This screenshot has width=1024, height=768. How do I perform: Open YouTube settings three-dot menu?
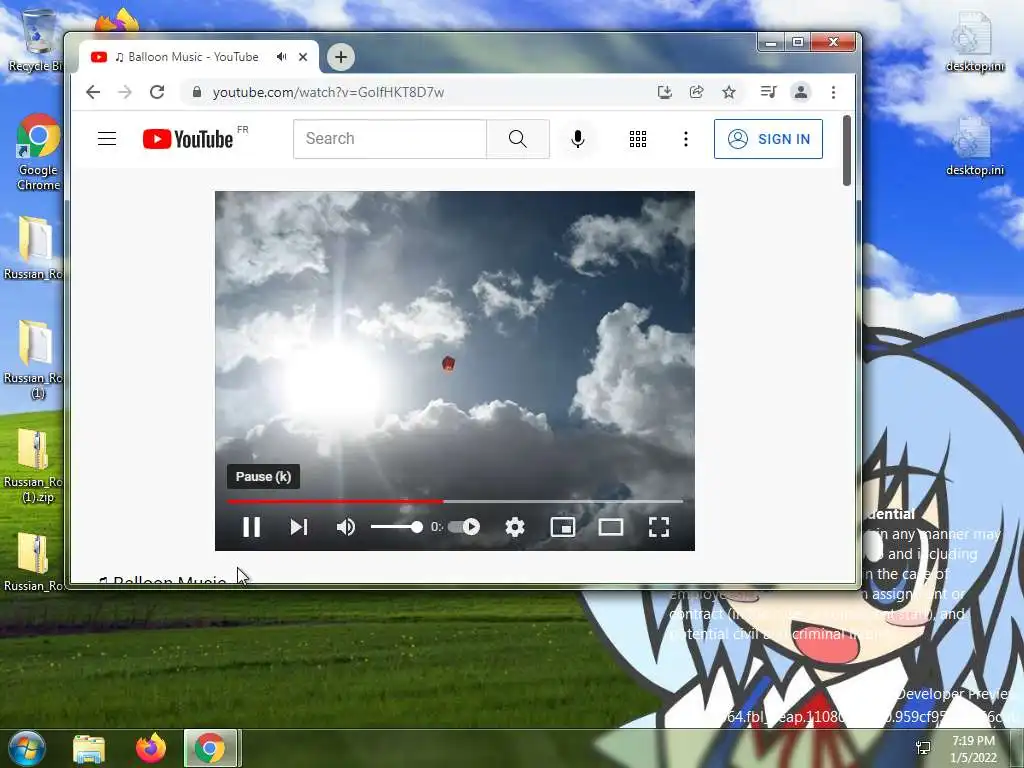pyautogui.click(x=686, y=138)
